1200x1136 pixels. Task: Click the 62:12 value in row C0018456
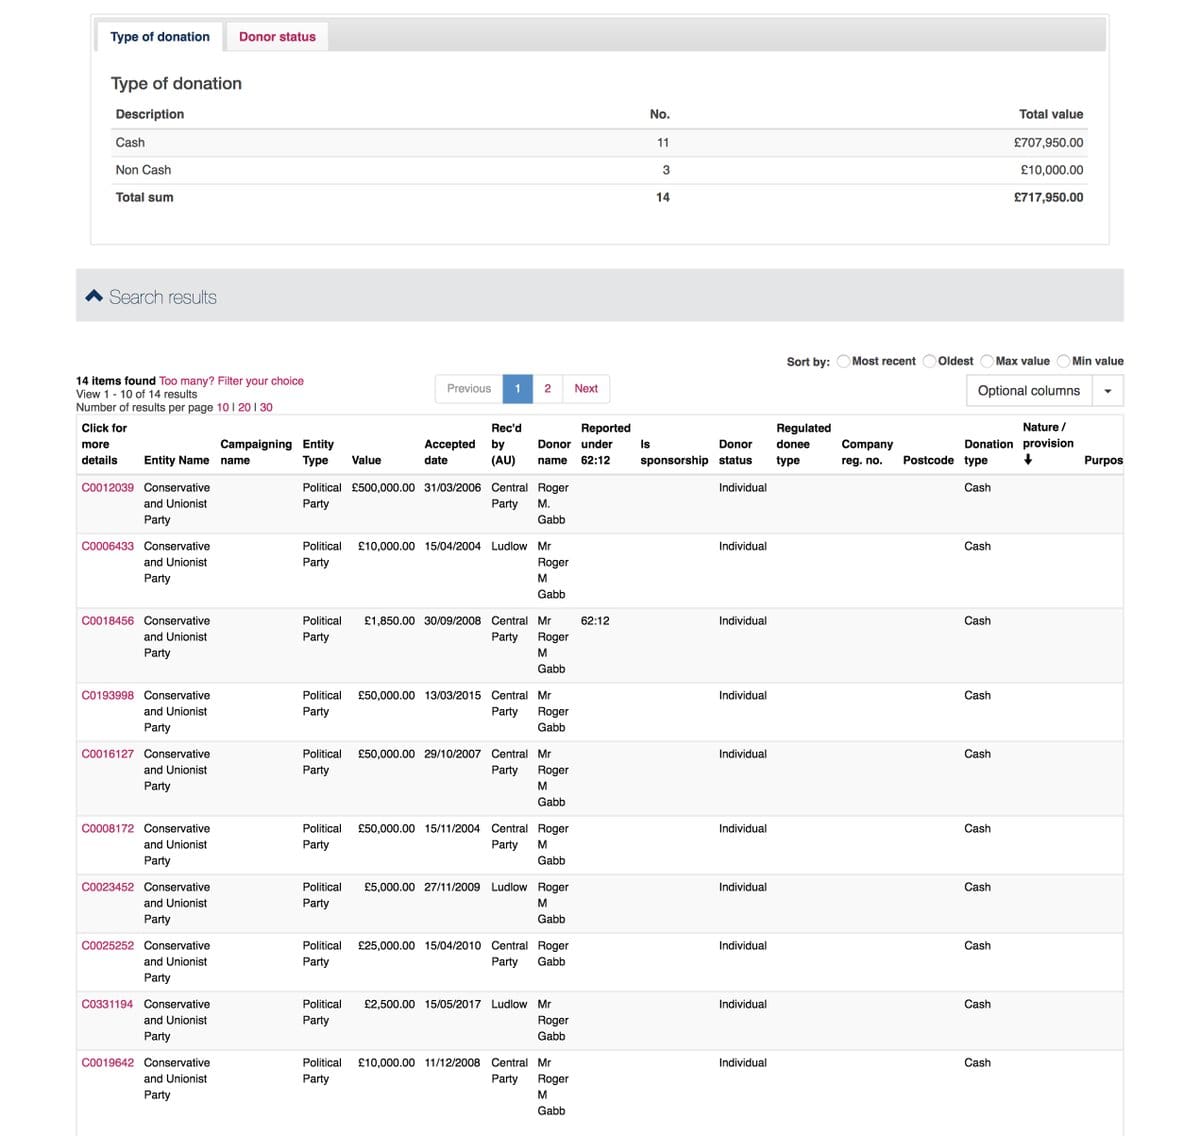point(595,621)
